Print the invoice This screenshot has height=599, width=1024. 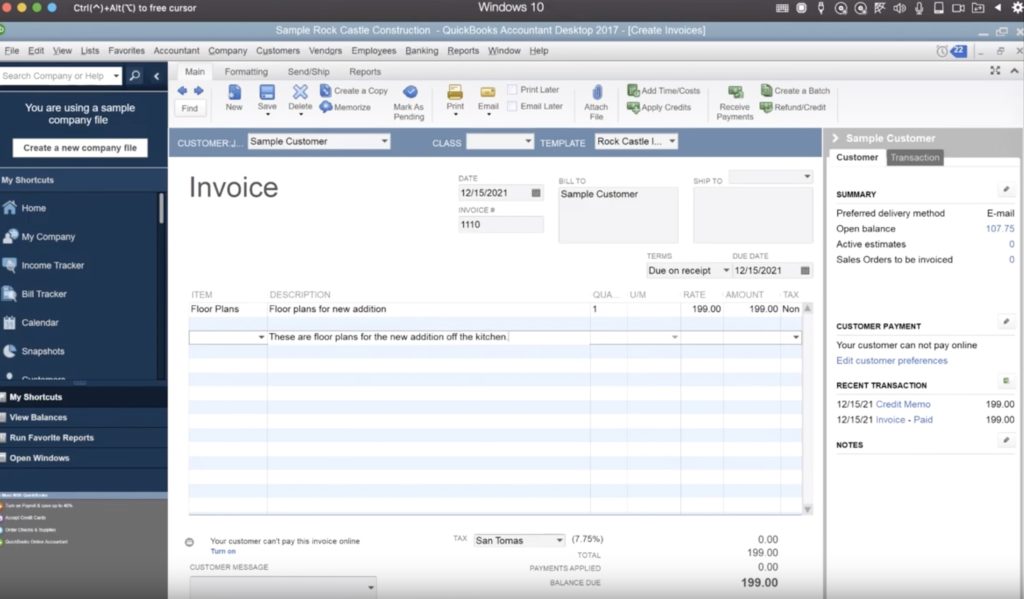(x=455, y=98)
